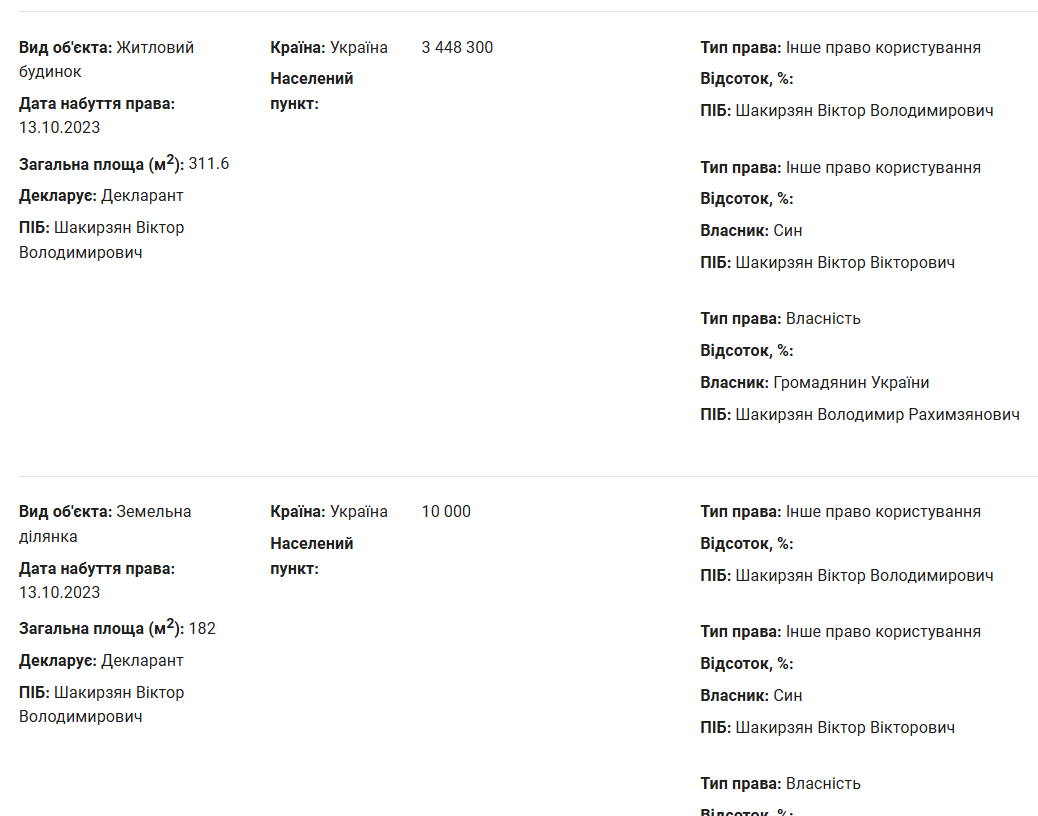This screenshot has height=816, width=1038.
Task: Click owner "Син" in the land plot section
Action: (x=788, y=696)
